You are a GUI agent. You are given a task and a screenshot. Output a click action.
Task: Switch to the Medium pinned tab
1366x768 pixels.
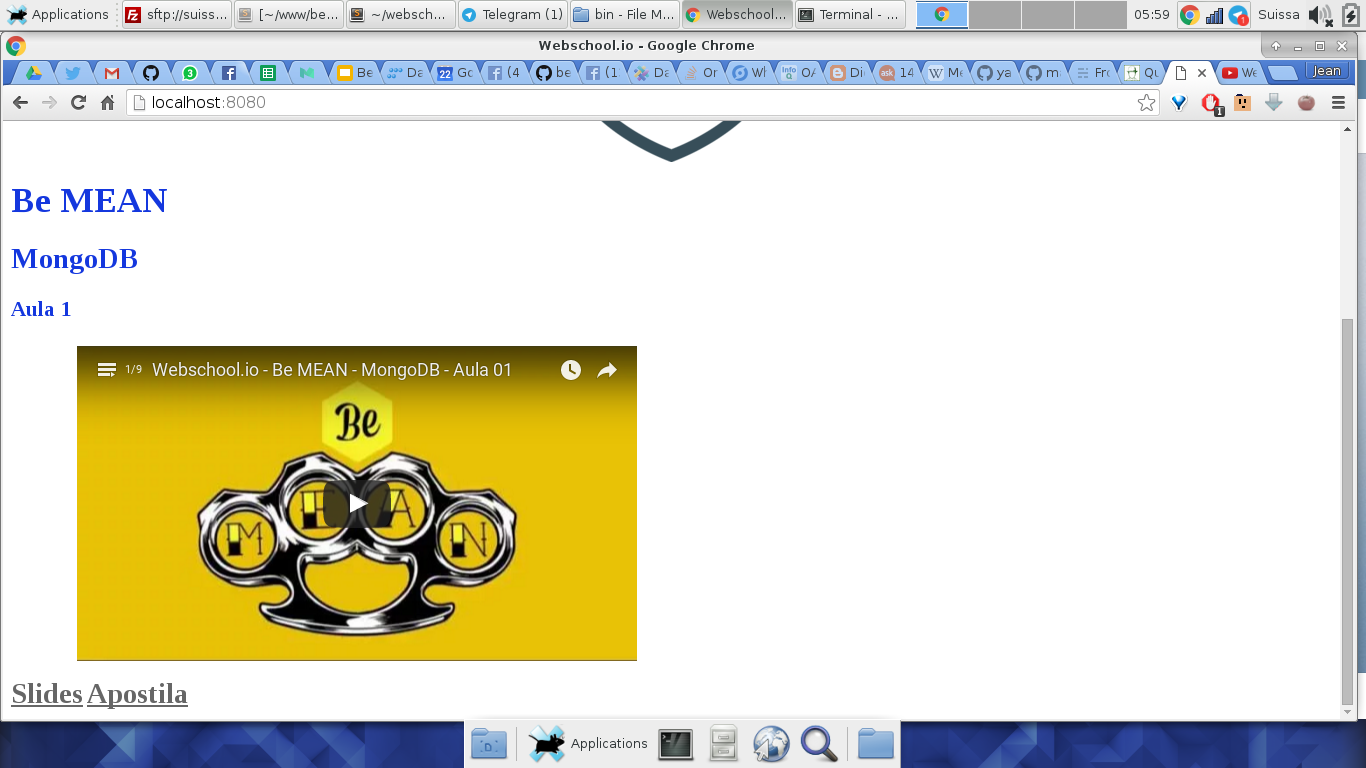307,72
